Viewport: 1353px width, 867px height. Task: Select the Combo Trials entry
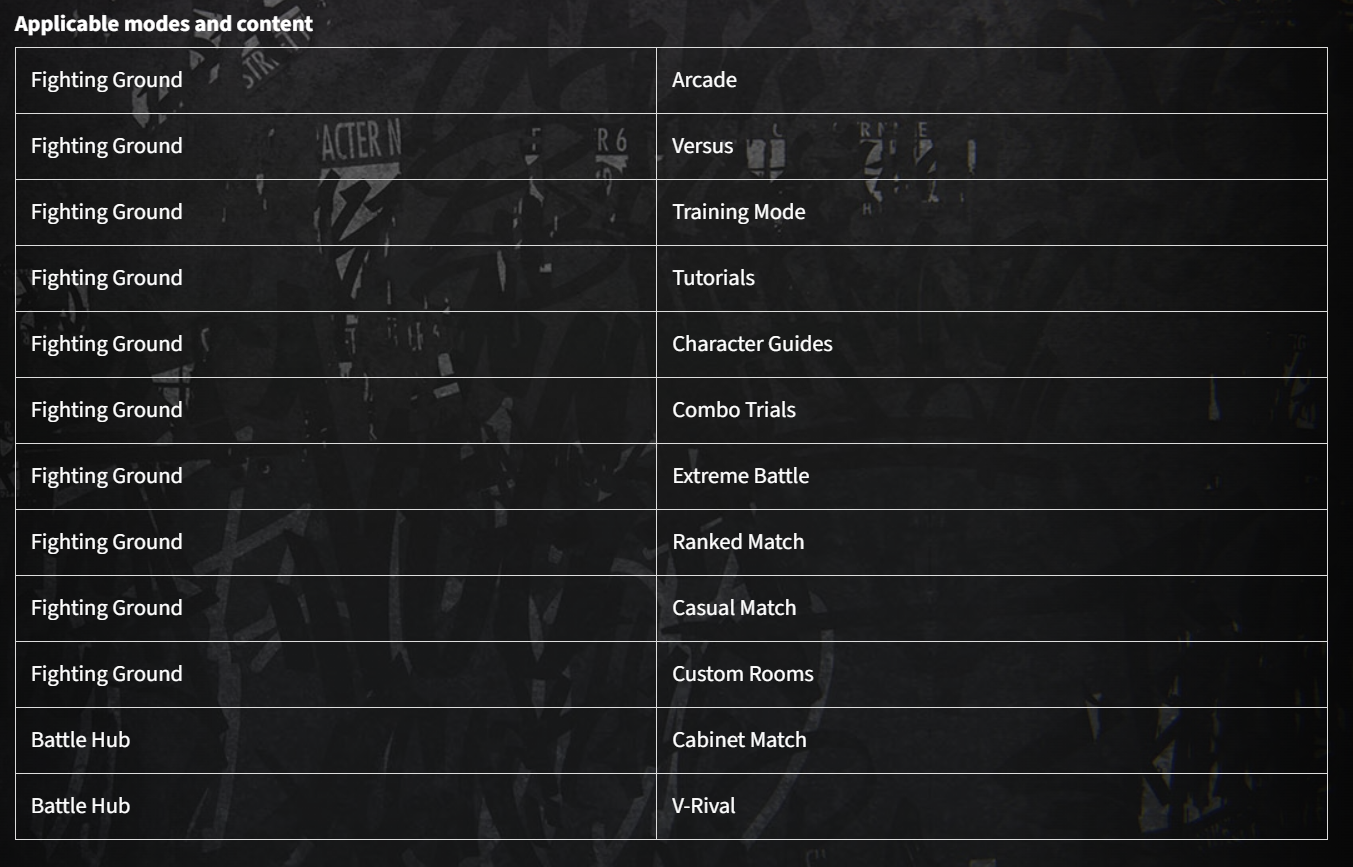tap(734, 410)
